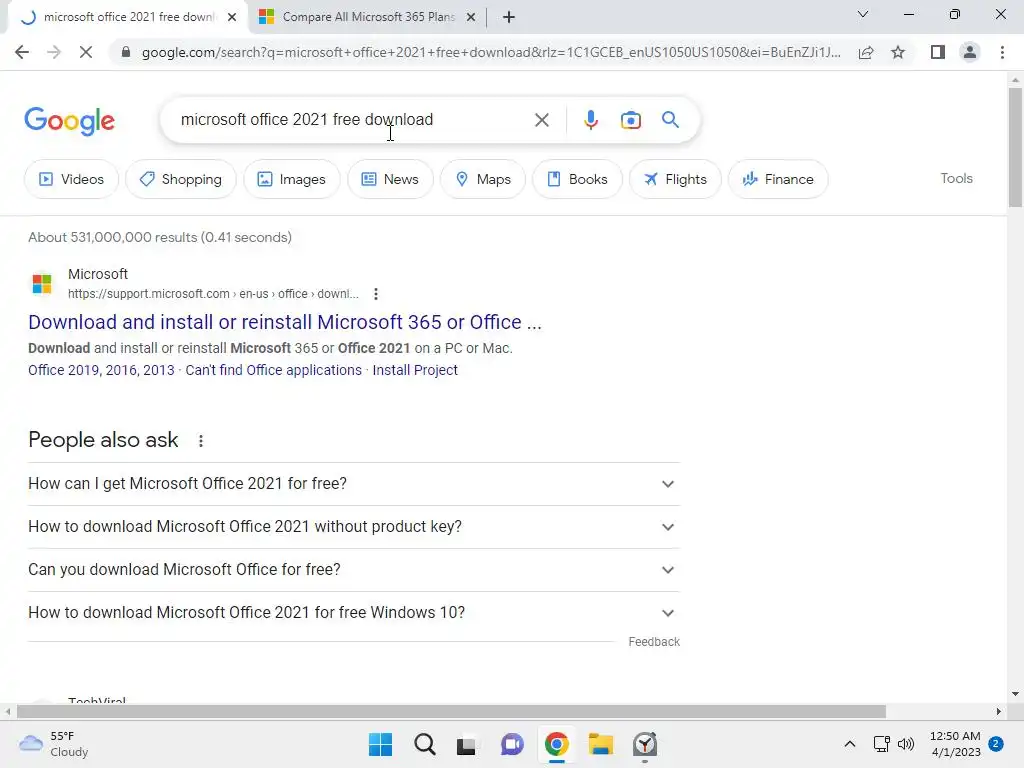Bookmark this page with the star icon

pyautogui.click(x=898, y=52)
